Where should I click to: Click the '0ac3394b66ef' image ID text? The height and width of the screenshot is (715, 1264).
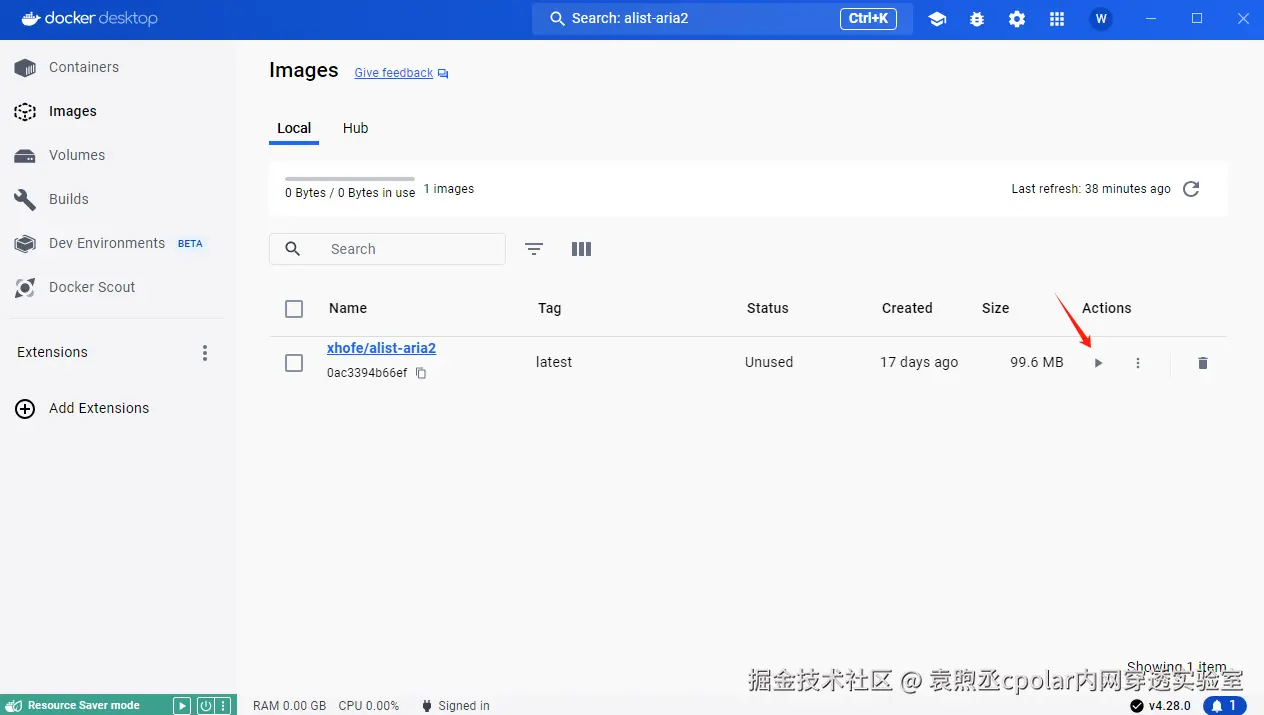point(367,373)
